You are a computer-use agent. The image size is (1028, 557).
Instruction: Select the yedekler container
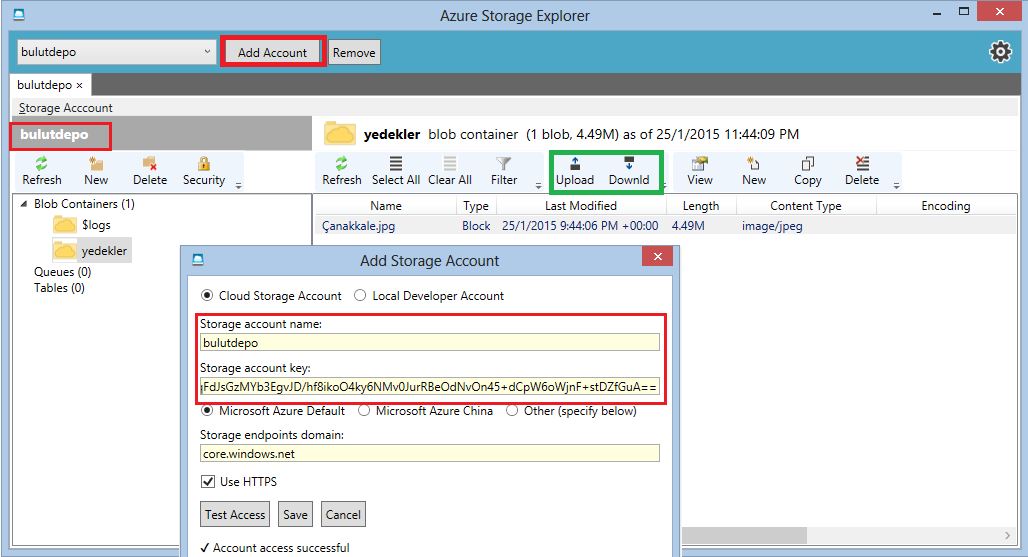(104, 251)
